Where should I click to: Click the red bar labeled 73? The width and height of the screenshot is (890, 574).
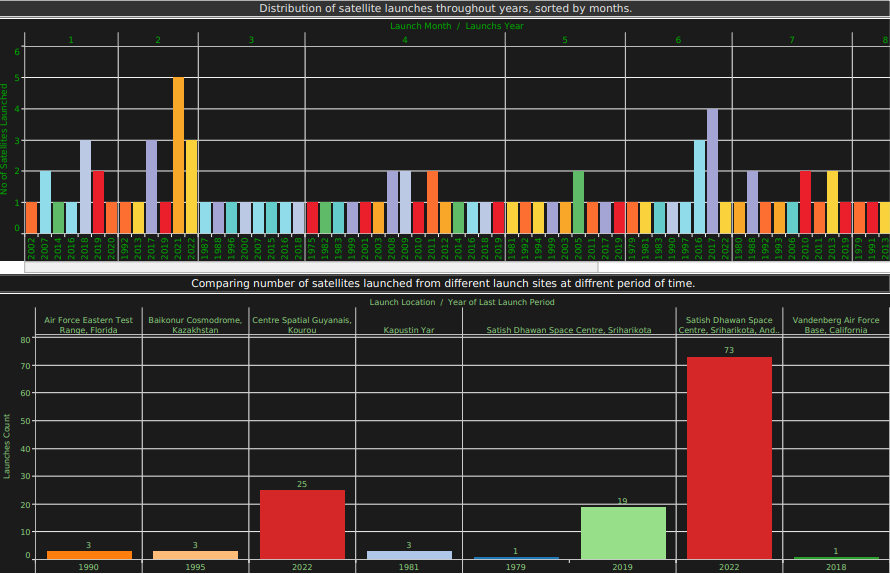click(729, 457)
